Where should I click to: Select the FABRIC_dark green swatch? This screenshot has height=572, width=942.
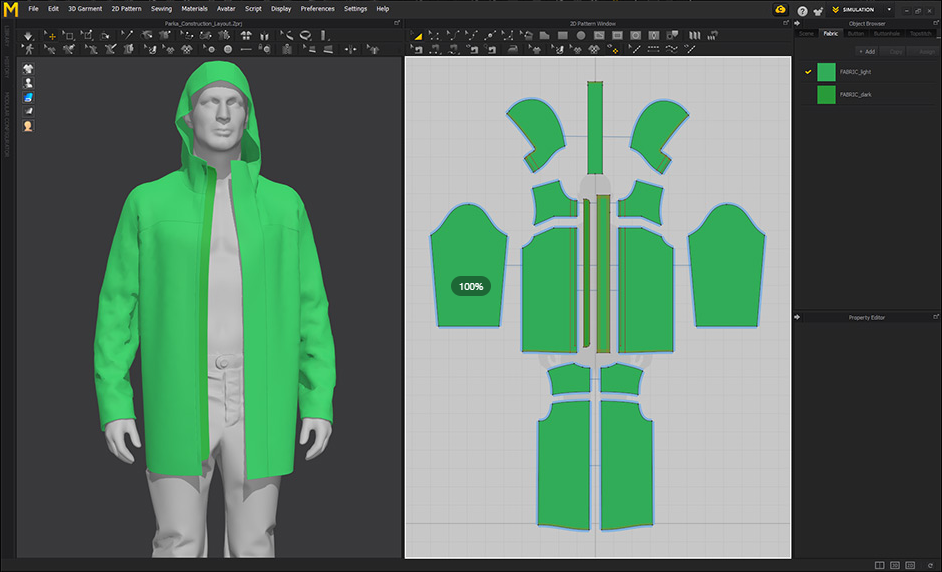826,94
